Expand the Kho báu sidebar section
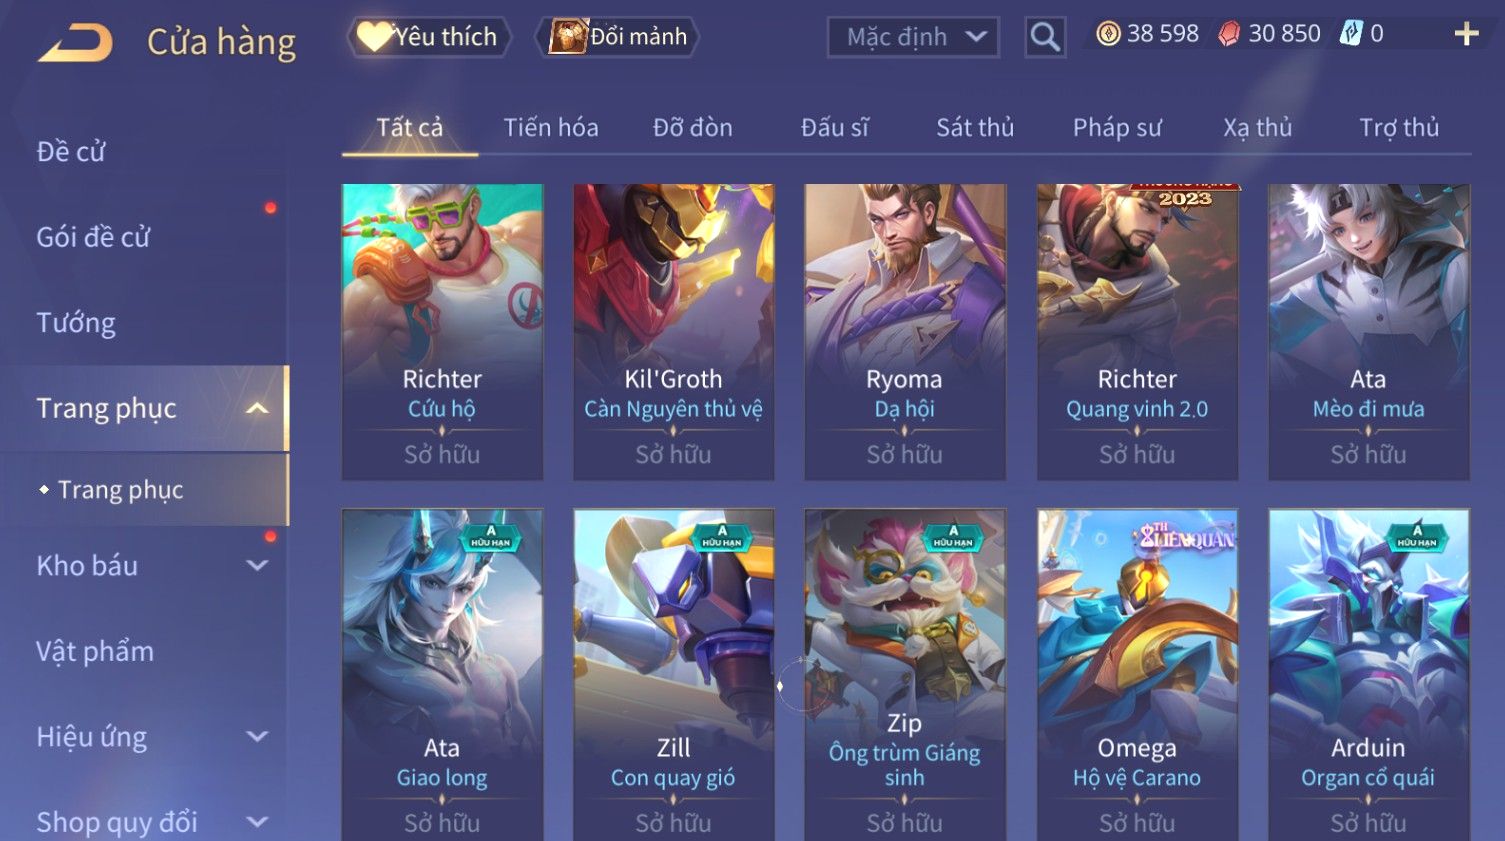 257,565
